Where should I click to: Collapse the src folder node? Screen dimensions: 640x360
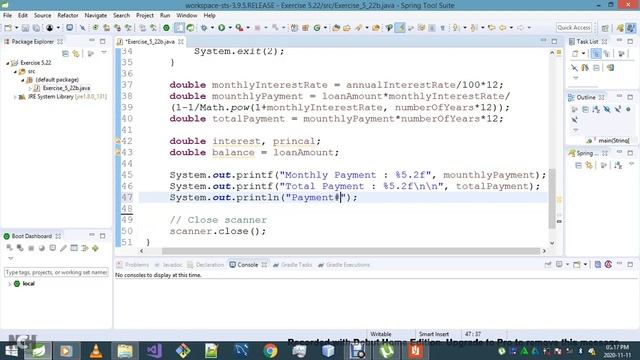point(15,71)
